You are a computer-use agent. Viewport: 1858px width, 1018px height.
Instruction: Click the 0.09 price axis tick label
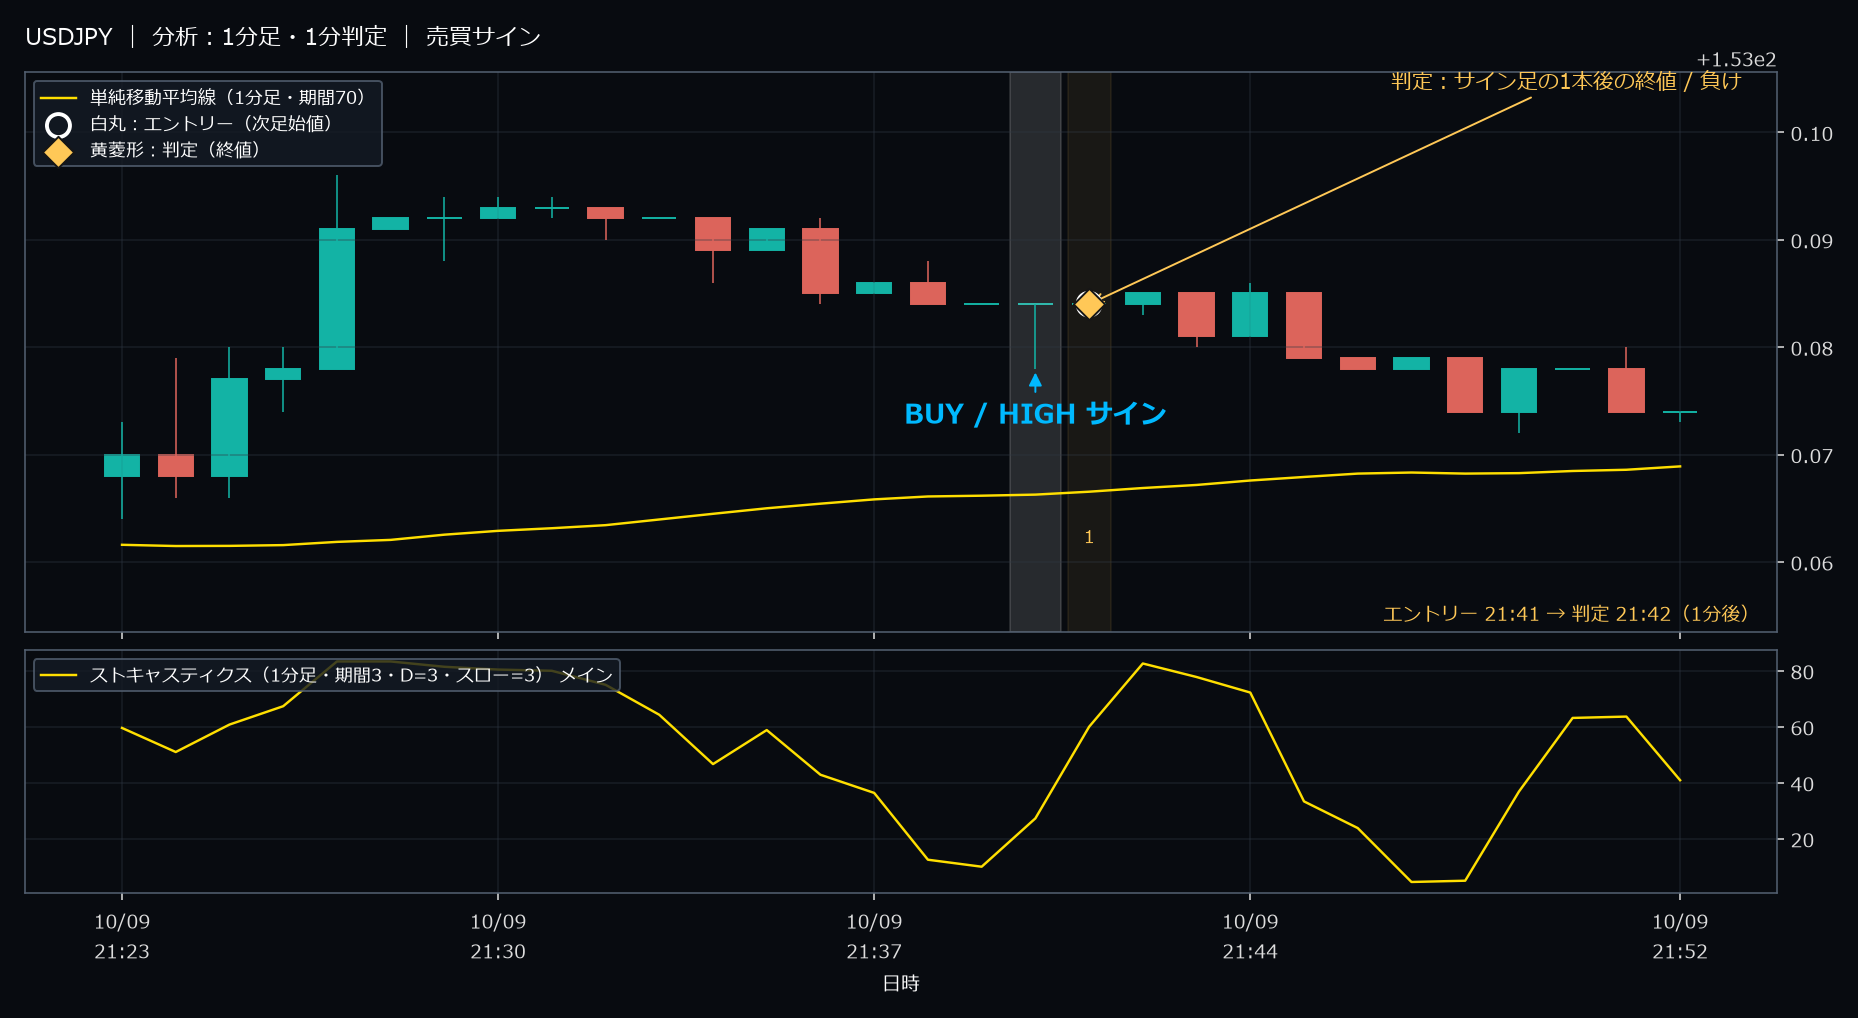(x=1812, y=241)
